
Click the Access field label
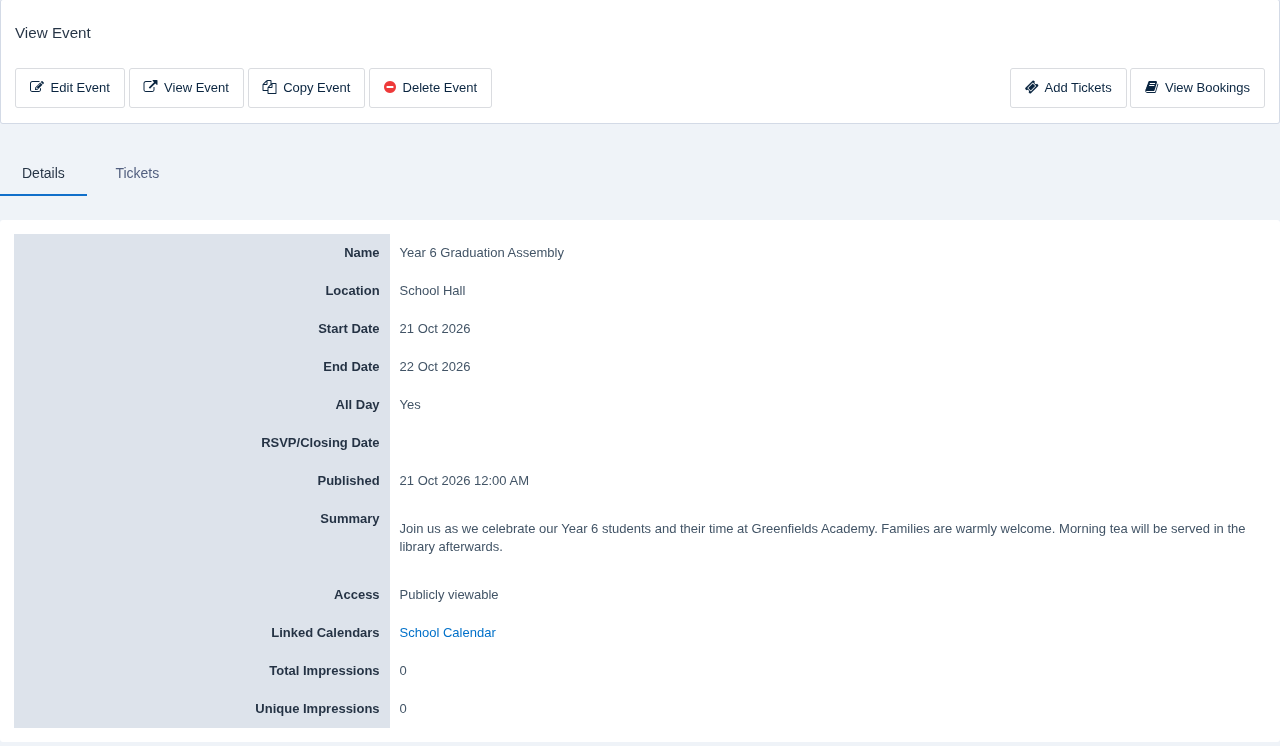[x=357, y=595]
